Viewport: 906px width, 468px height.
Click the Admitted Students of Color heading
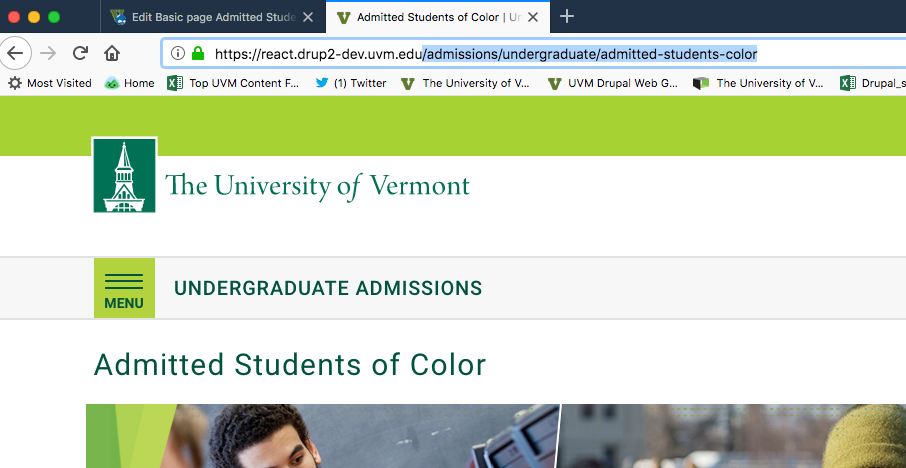[290, 365]
